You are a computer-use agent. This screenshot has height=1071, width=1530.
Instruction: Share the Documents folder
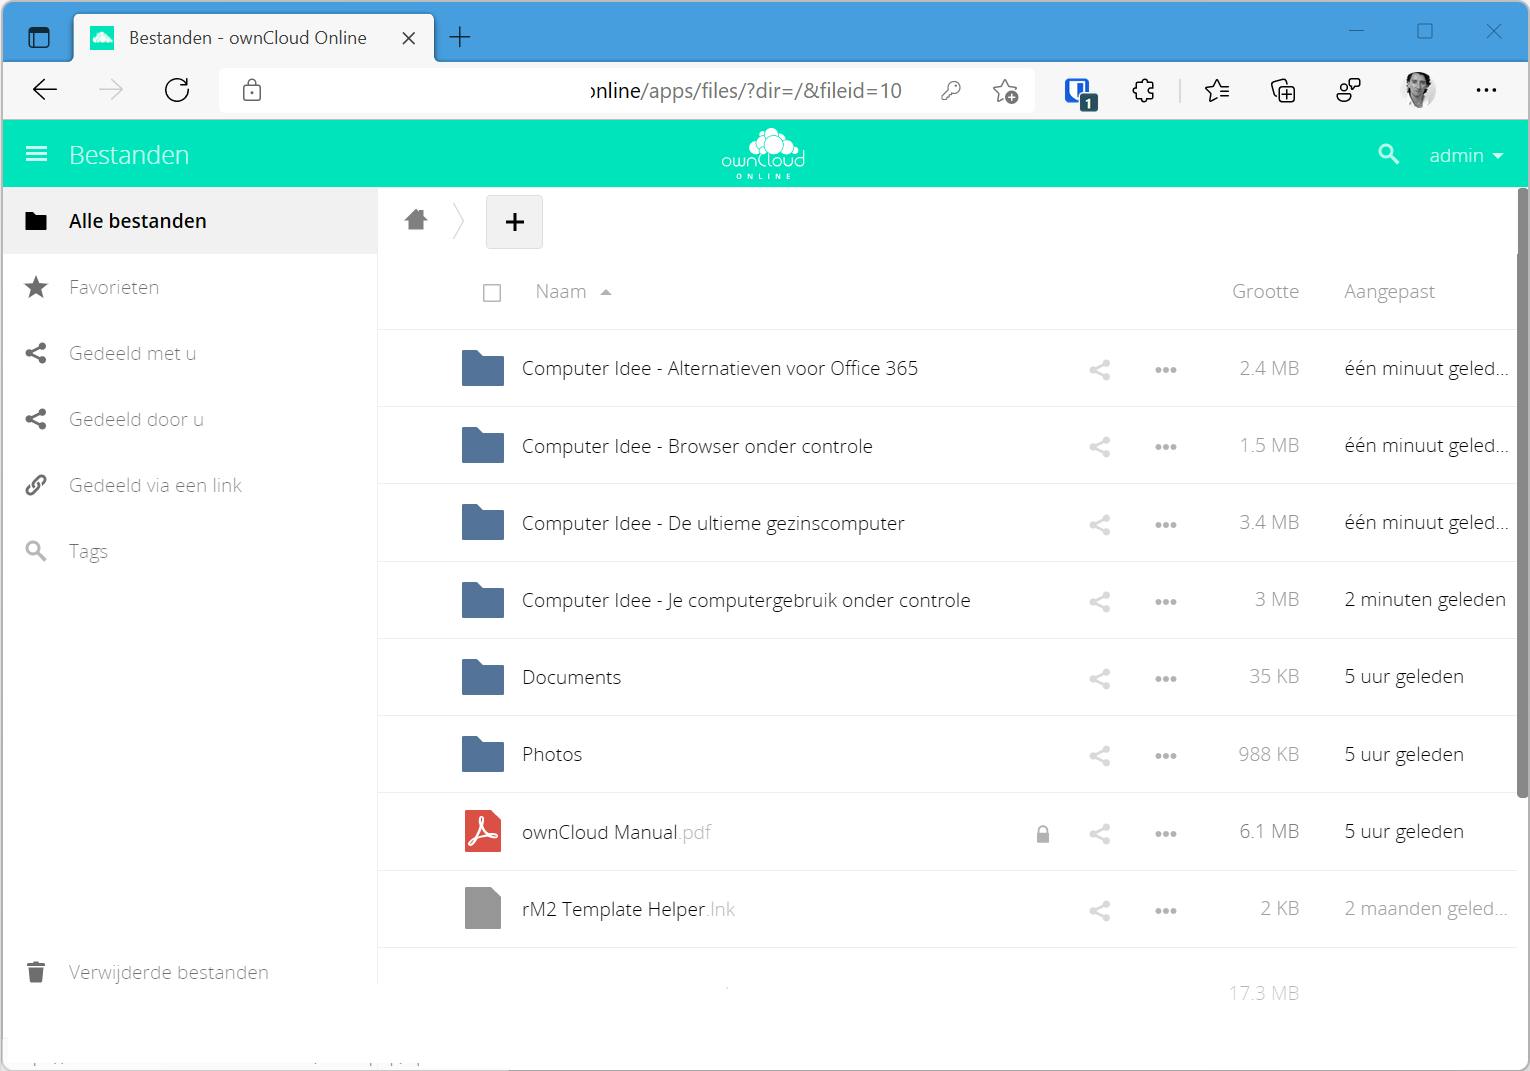pos(1099,678)
